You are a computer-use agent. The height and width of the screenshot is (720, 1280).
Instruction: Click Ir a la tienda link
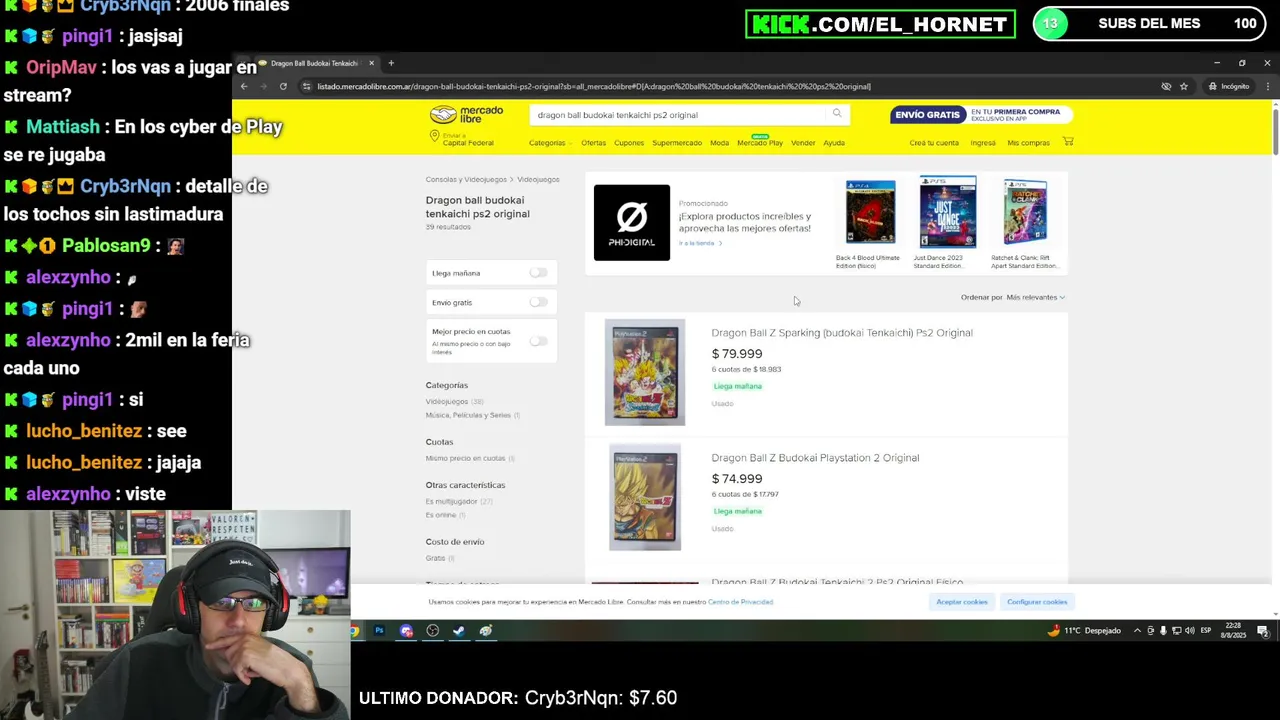pos(699,243)
